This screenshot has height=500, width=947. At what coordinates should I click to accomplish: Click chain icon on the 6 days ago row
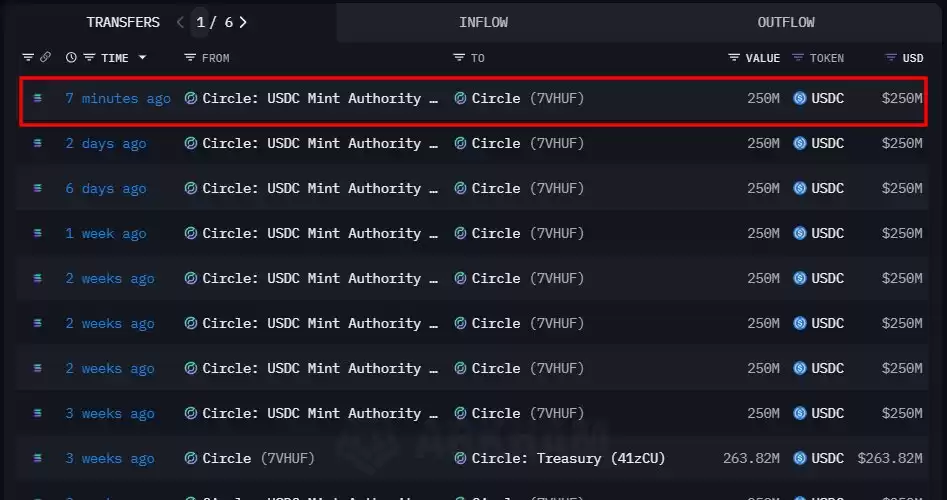coord(37,188)
